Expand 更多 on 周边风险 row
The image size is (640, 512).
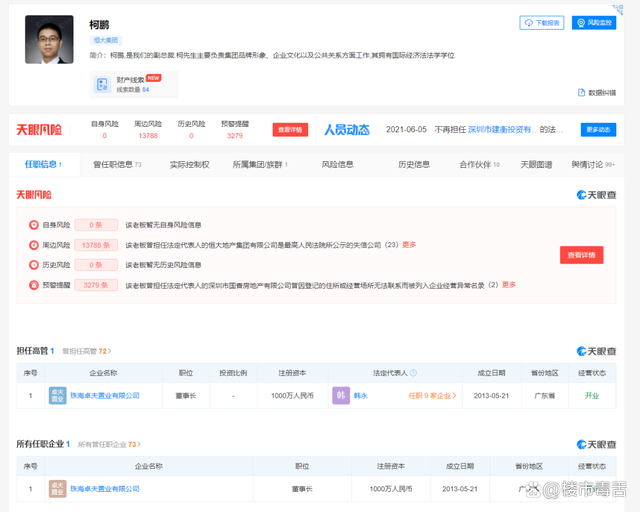[409, 245]
